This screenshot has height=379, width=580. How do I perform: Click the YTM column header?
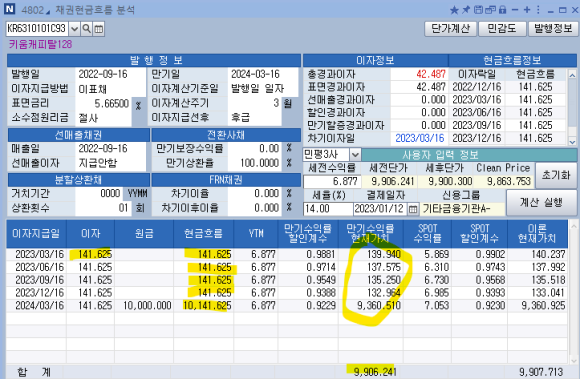click(256, 234)
